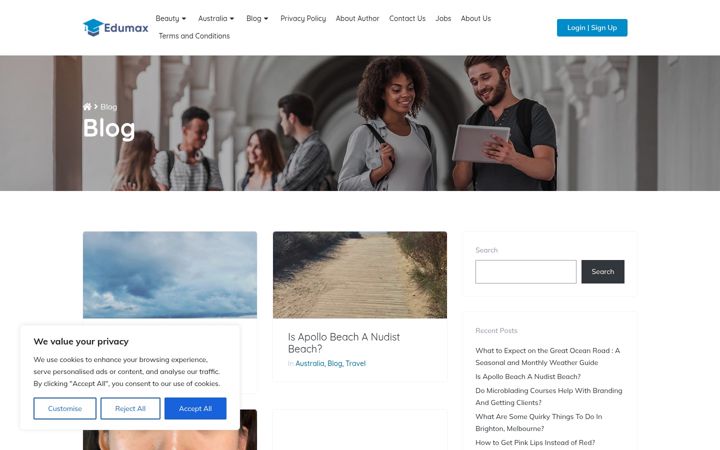Click the Blog breadcrumb link
Image resolution: width=720 pixels, height=450 pixels.
[x=108, y=107]
